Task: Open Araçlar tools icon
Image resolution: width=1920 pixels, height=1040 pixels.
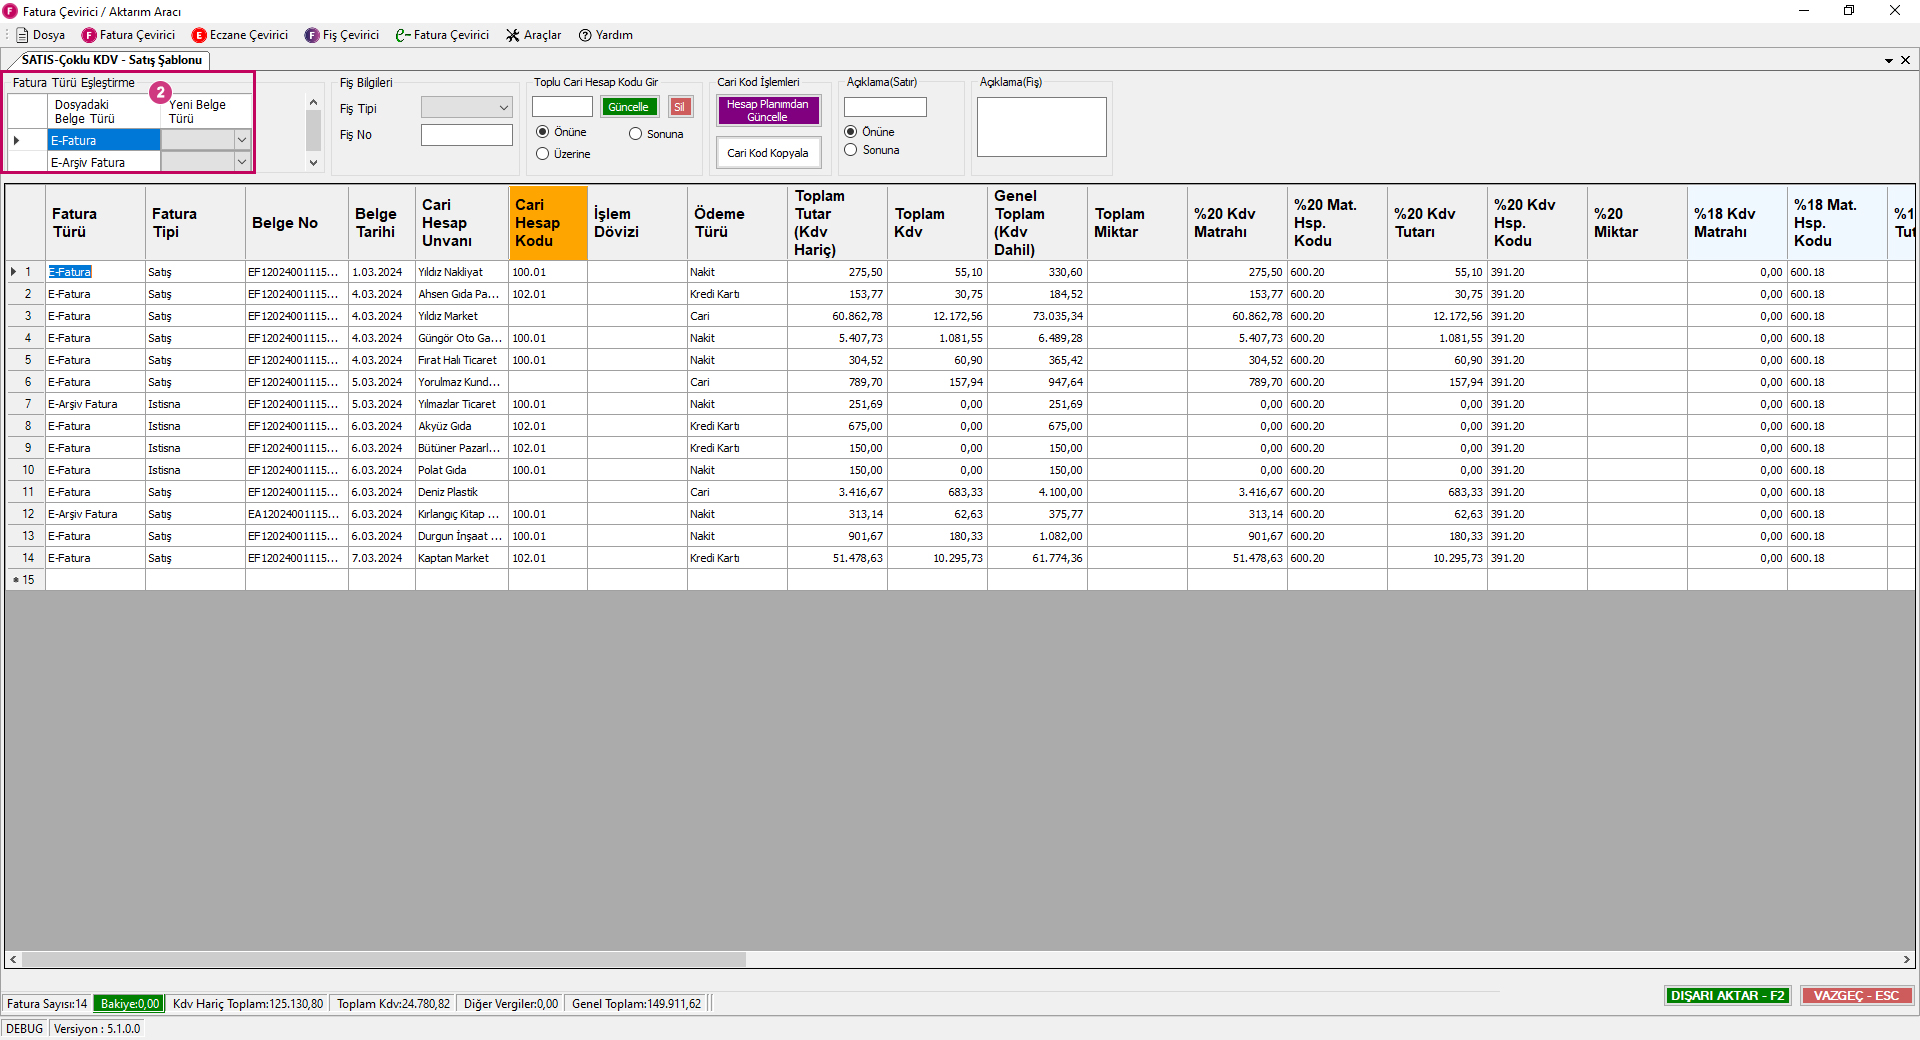Action: (x=513, y=35)
